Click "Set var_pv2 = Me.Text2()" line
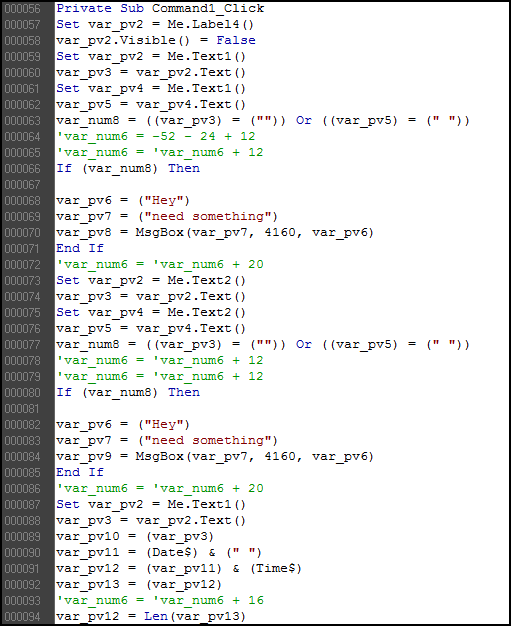The image size is (511, 626). tap(151, 281)
